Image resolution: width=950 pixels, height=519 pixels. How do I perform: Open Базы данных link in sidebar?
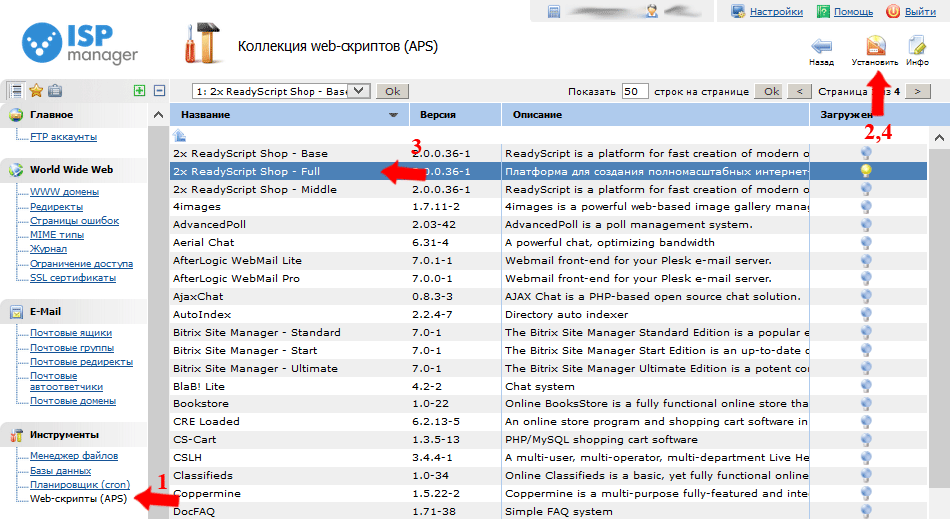[x=61, y=471]
